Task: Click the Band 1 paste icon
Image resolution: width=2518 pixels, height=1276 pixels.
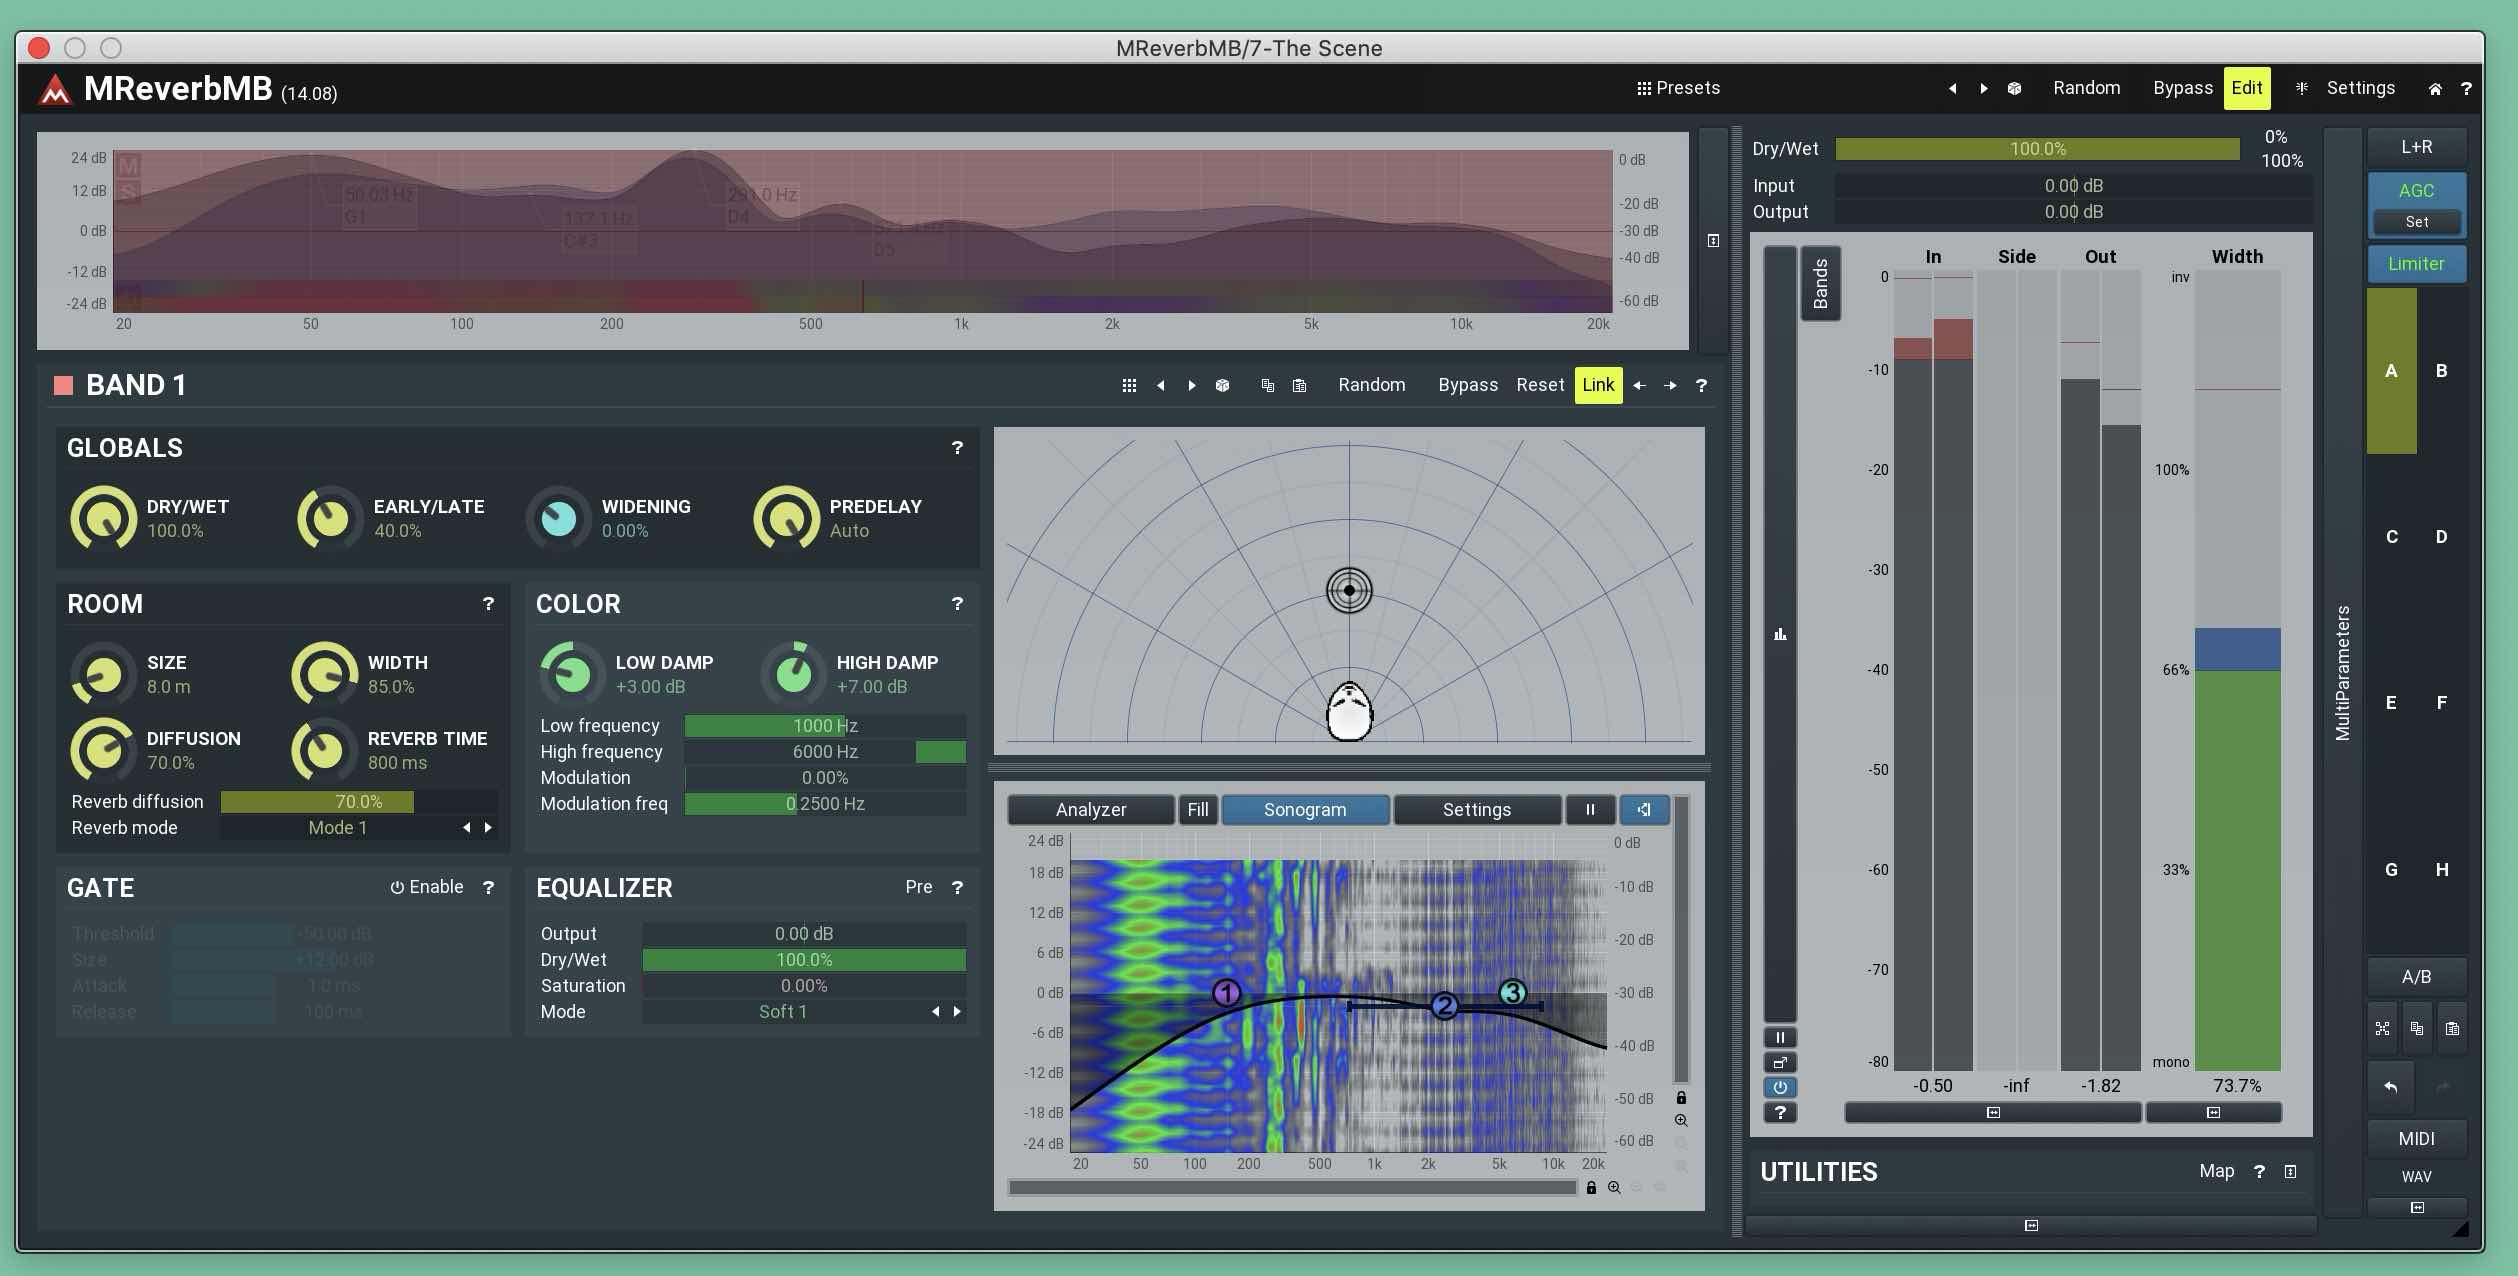Action: pos(1299,386)
